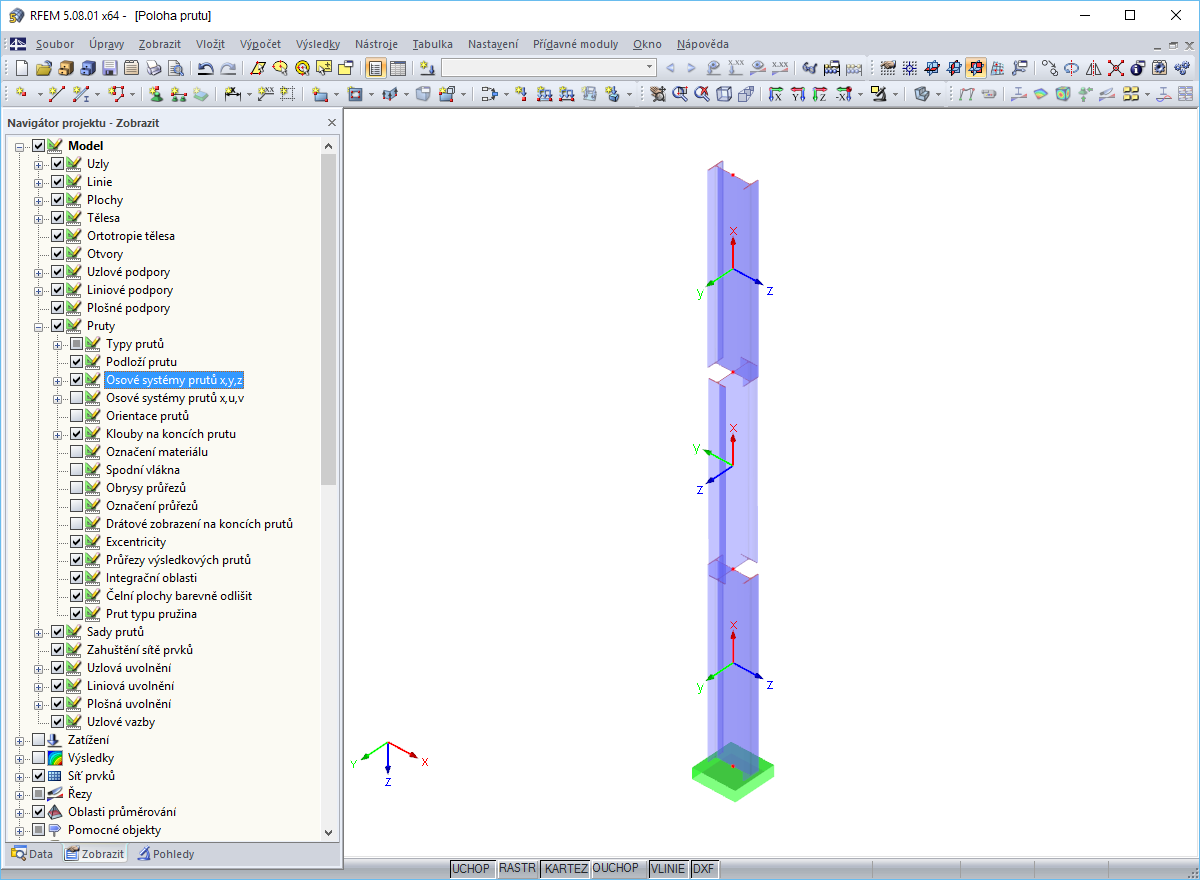
Task: Collapse the Pruty tree node
Action: [39, 326]
